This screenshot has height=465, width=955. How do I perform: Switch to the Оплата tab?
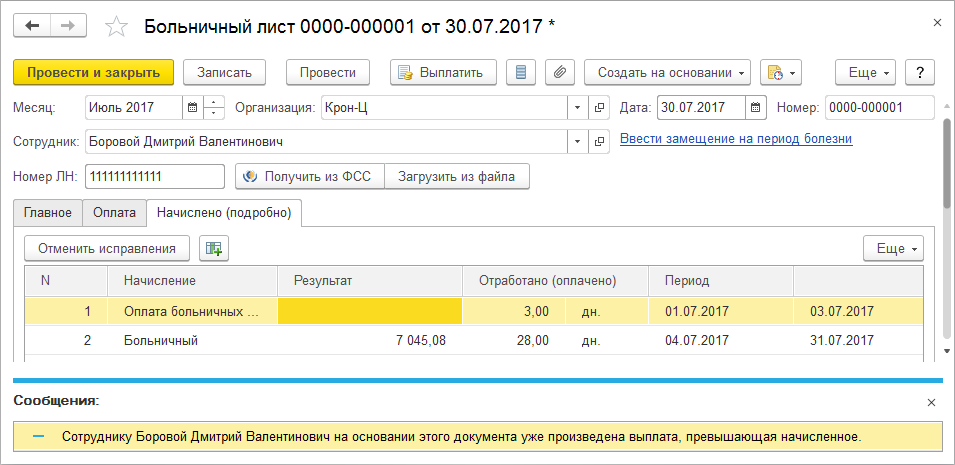114,212
